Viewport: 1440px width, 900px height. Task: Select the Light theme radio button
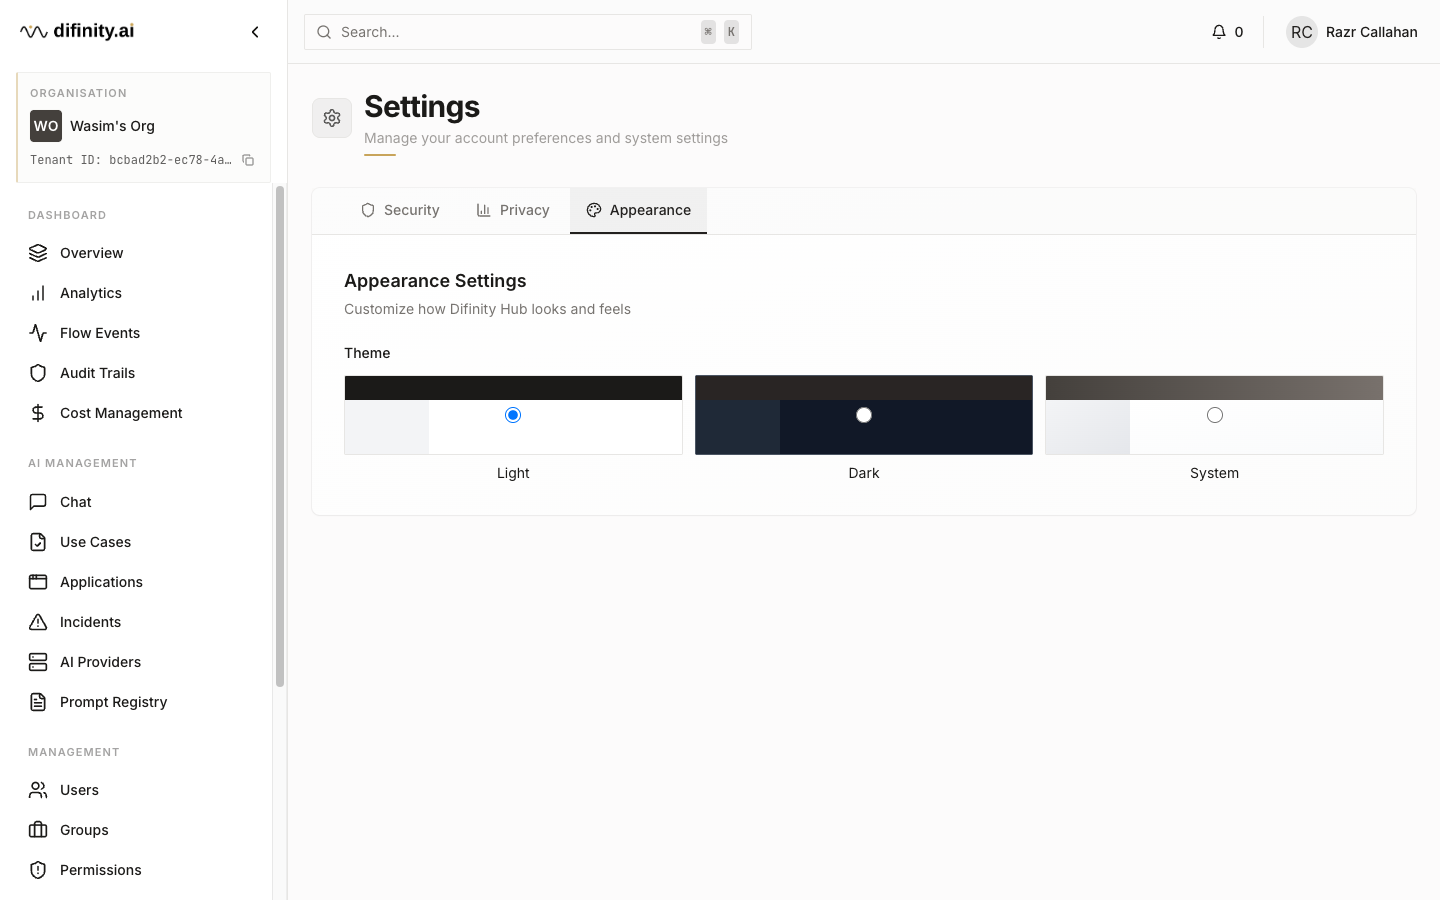click(513, 415)
